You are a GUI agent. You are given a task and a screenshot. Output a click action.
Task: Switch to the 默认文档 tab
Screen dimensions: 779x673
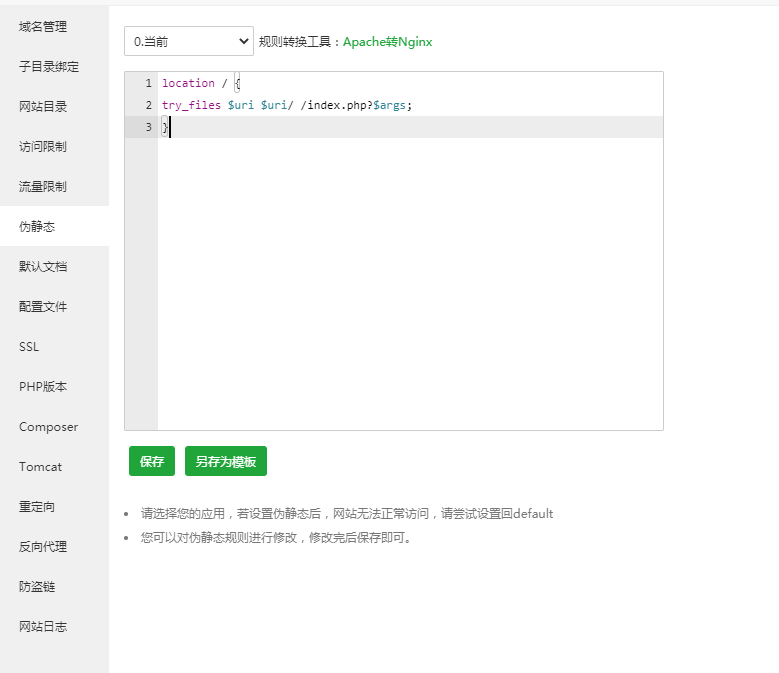(x=43, y=266)
